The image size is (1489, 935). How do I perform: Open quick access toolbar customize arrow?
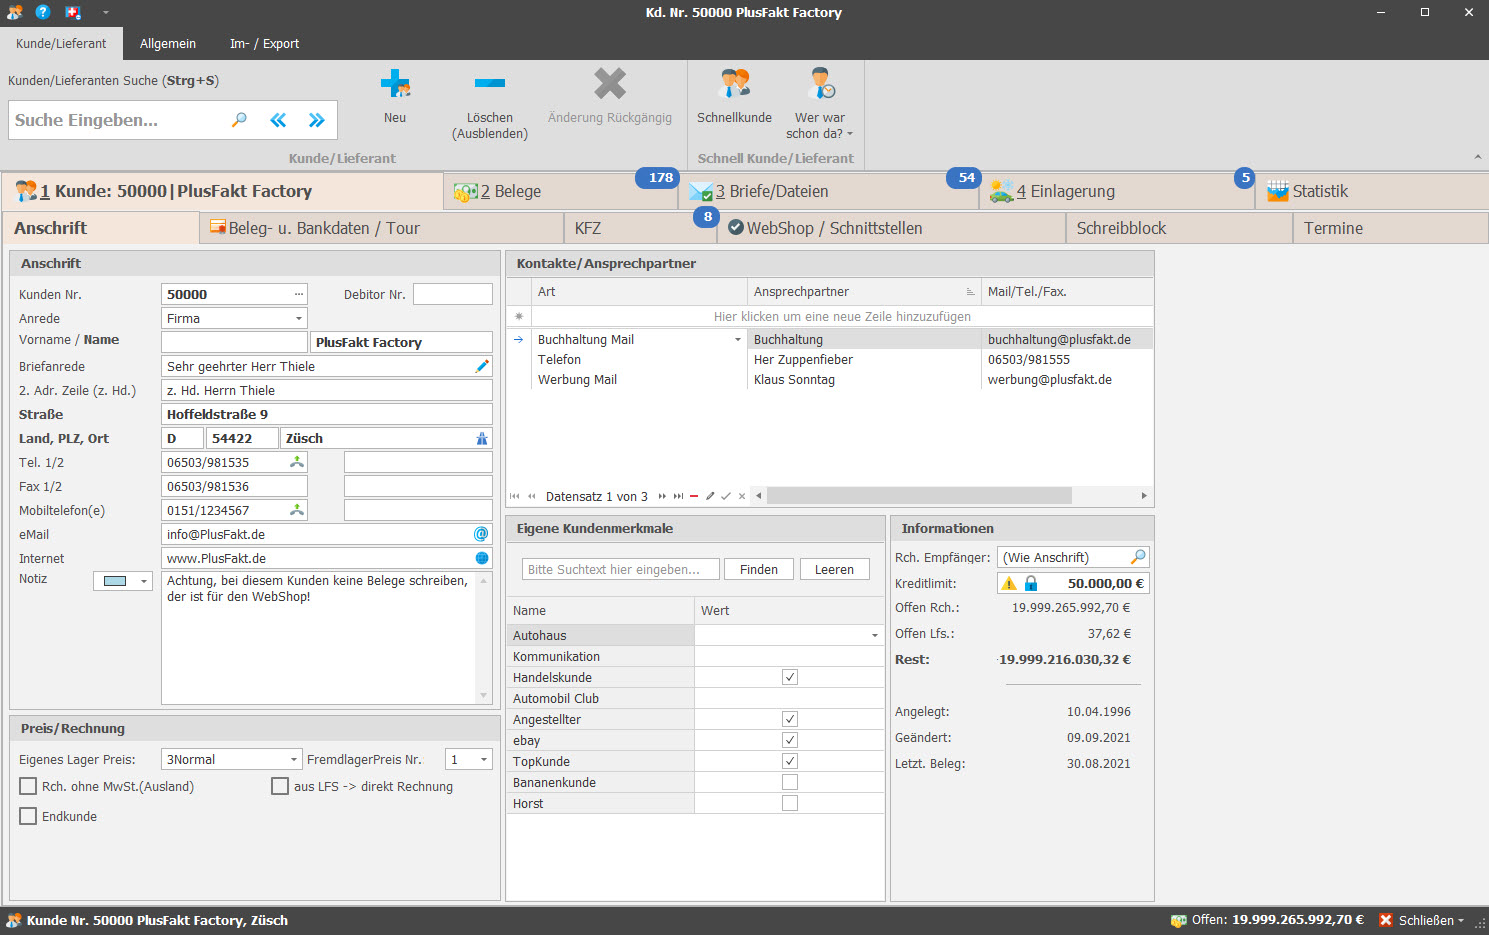tap(106, 12)
